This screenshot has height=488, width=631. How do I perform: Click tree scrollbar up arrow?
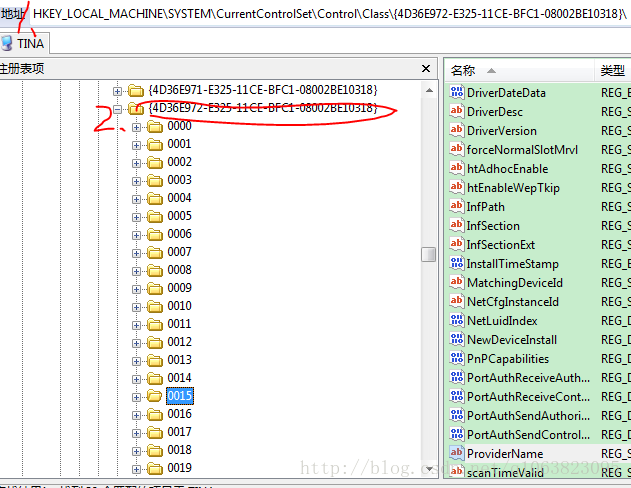click(x=429, y=90)
